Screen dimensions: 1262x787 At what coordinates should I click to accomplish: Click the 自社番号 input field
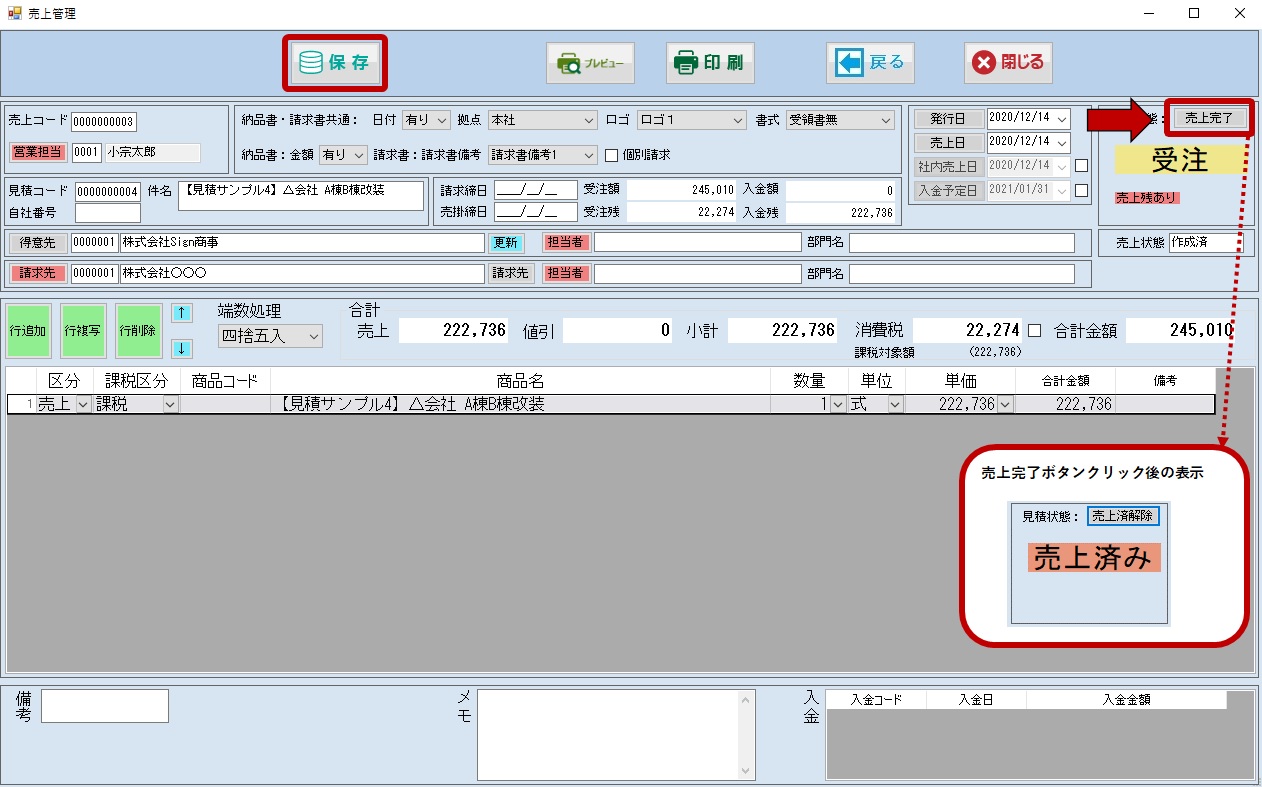(x=108, y=213)
